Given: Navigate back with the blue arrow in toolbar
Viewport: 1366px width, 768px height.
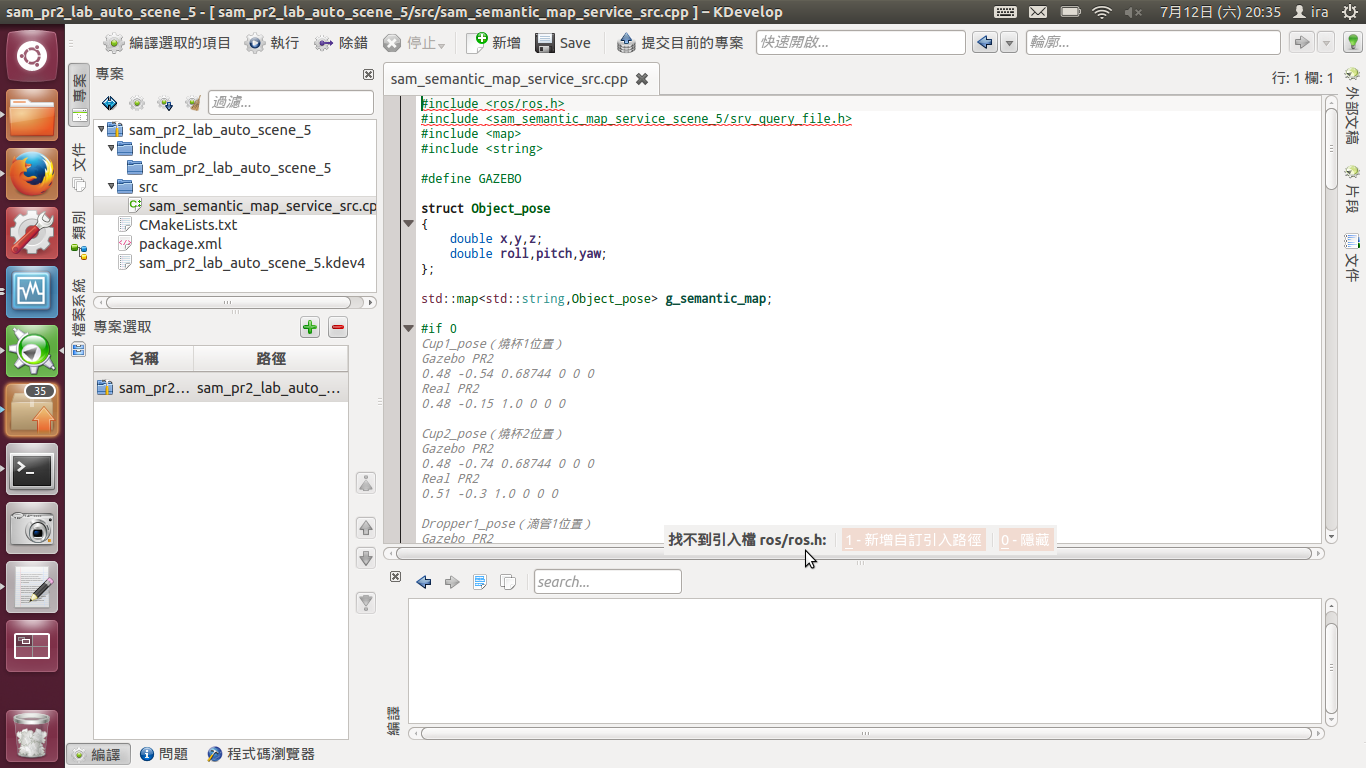Looking at the screenshot, I should tap(985, 43).
